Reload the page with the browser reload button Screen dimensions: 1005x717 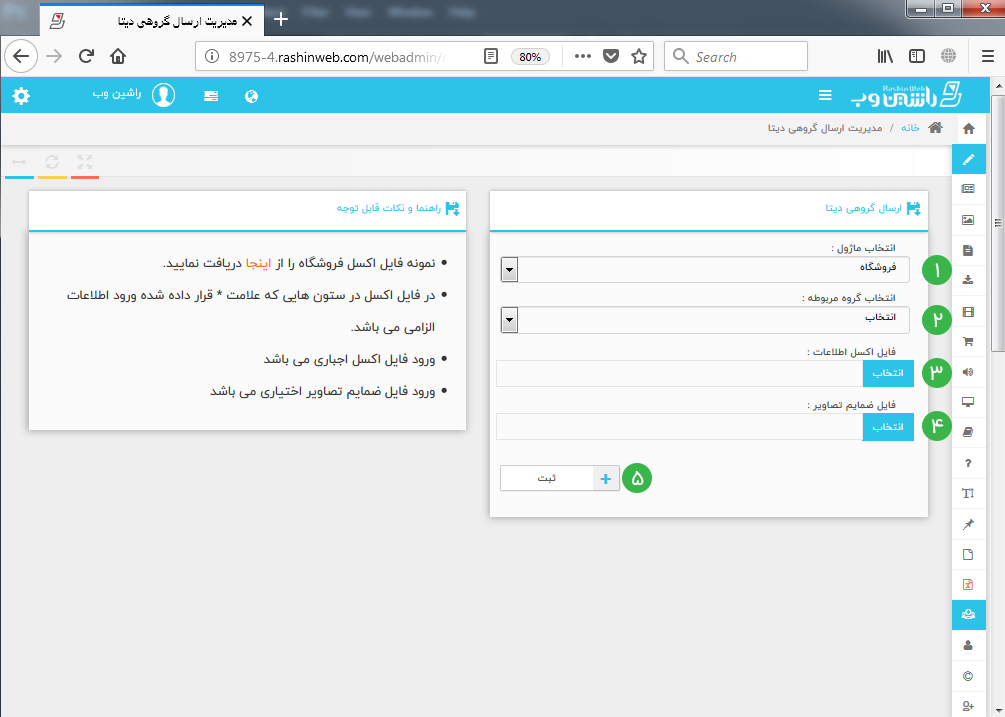click(87, 56)
